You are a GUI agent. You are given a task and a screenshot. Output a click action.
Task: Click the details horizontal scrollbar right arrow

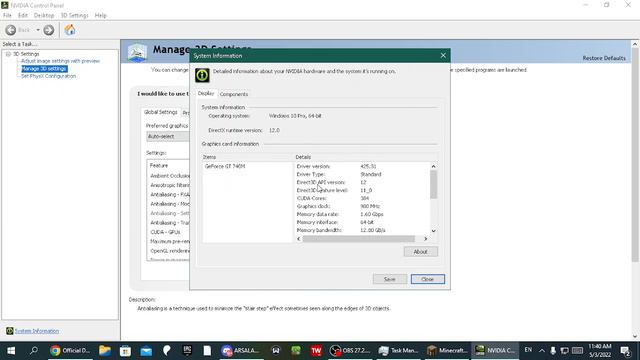point(425,239)
